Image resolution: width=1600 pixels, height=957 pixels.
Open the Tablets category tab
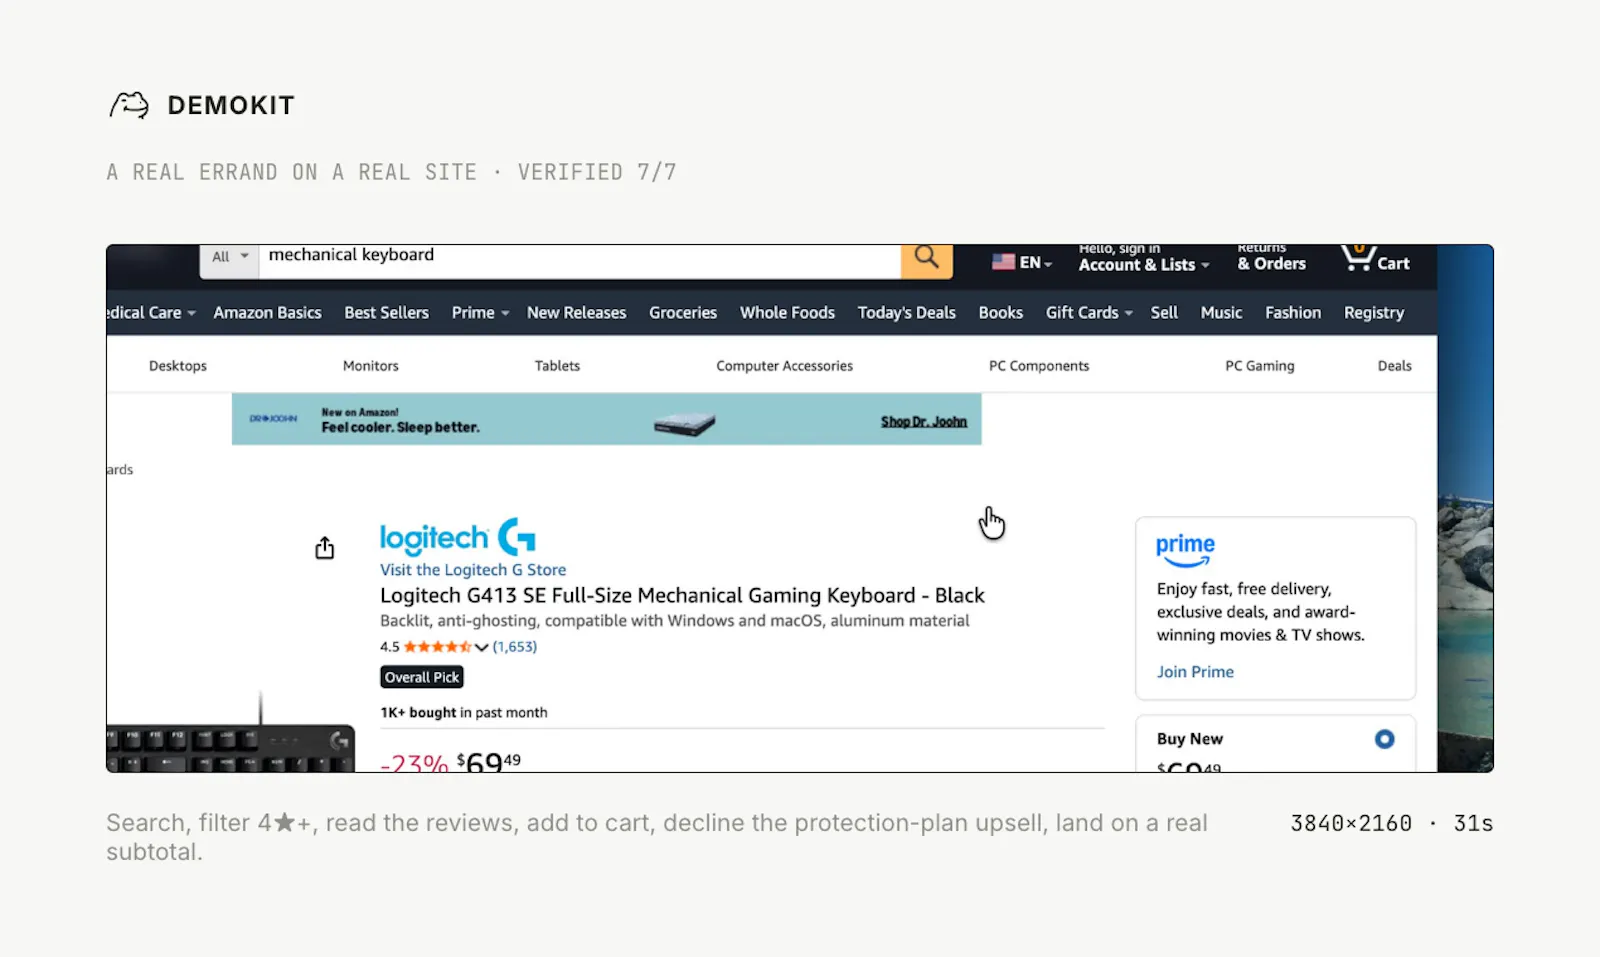(x=557, y=366)
